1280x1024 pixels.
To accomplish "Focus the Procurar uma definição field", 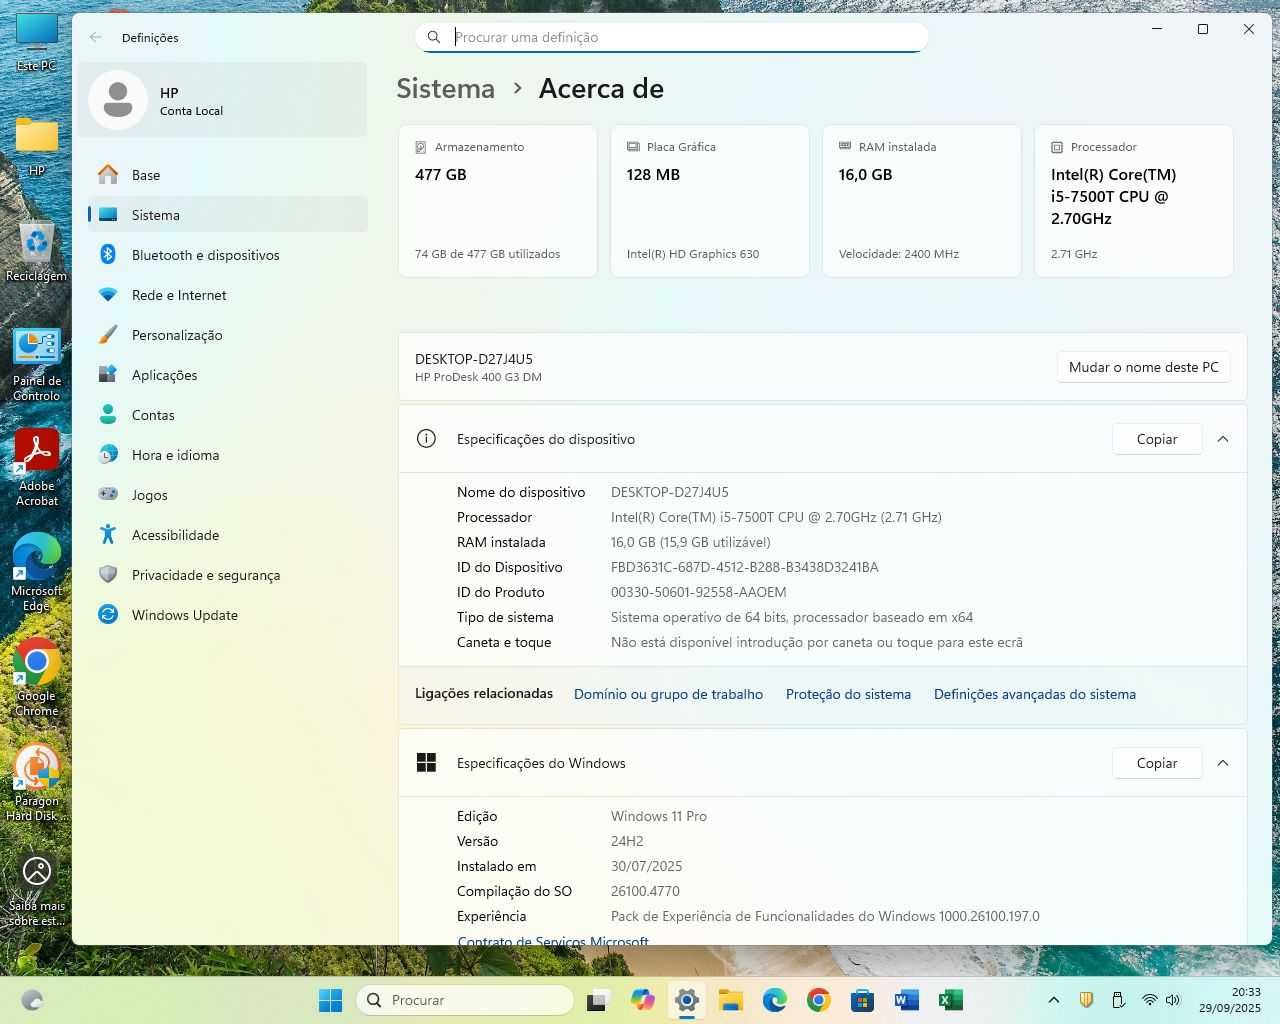I will pos(672,37).
